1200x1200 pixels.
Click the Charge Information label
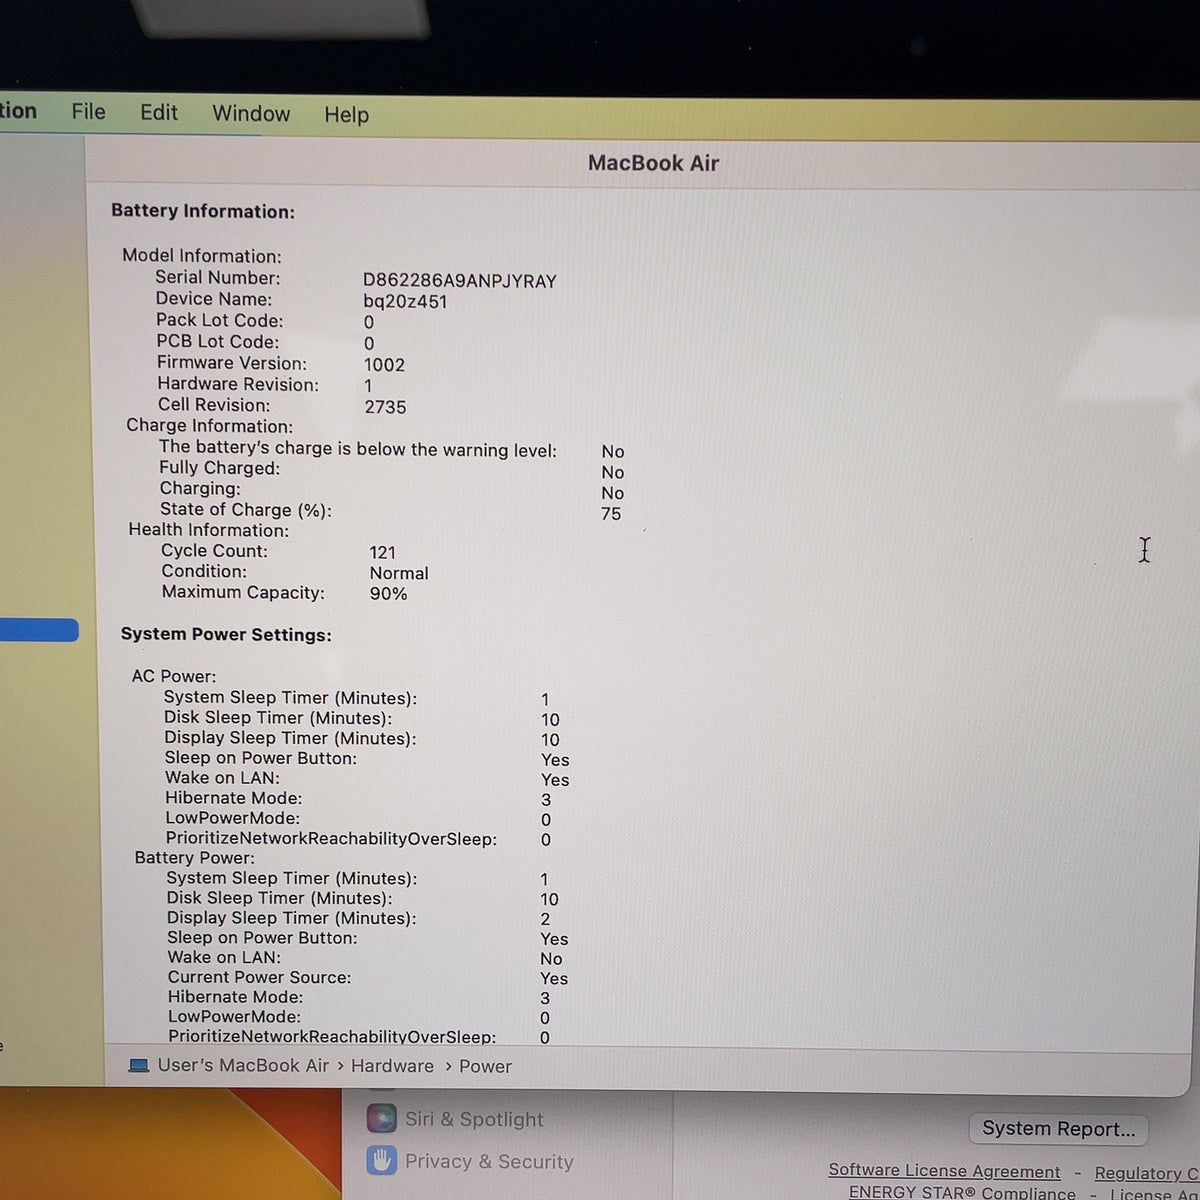209,425
